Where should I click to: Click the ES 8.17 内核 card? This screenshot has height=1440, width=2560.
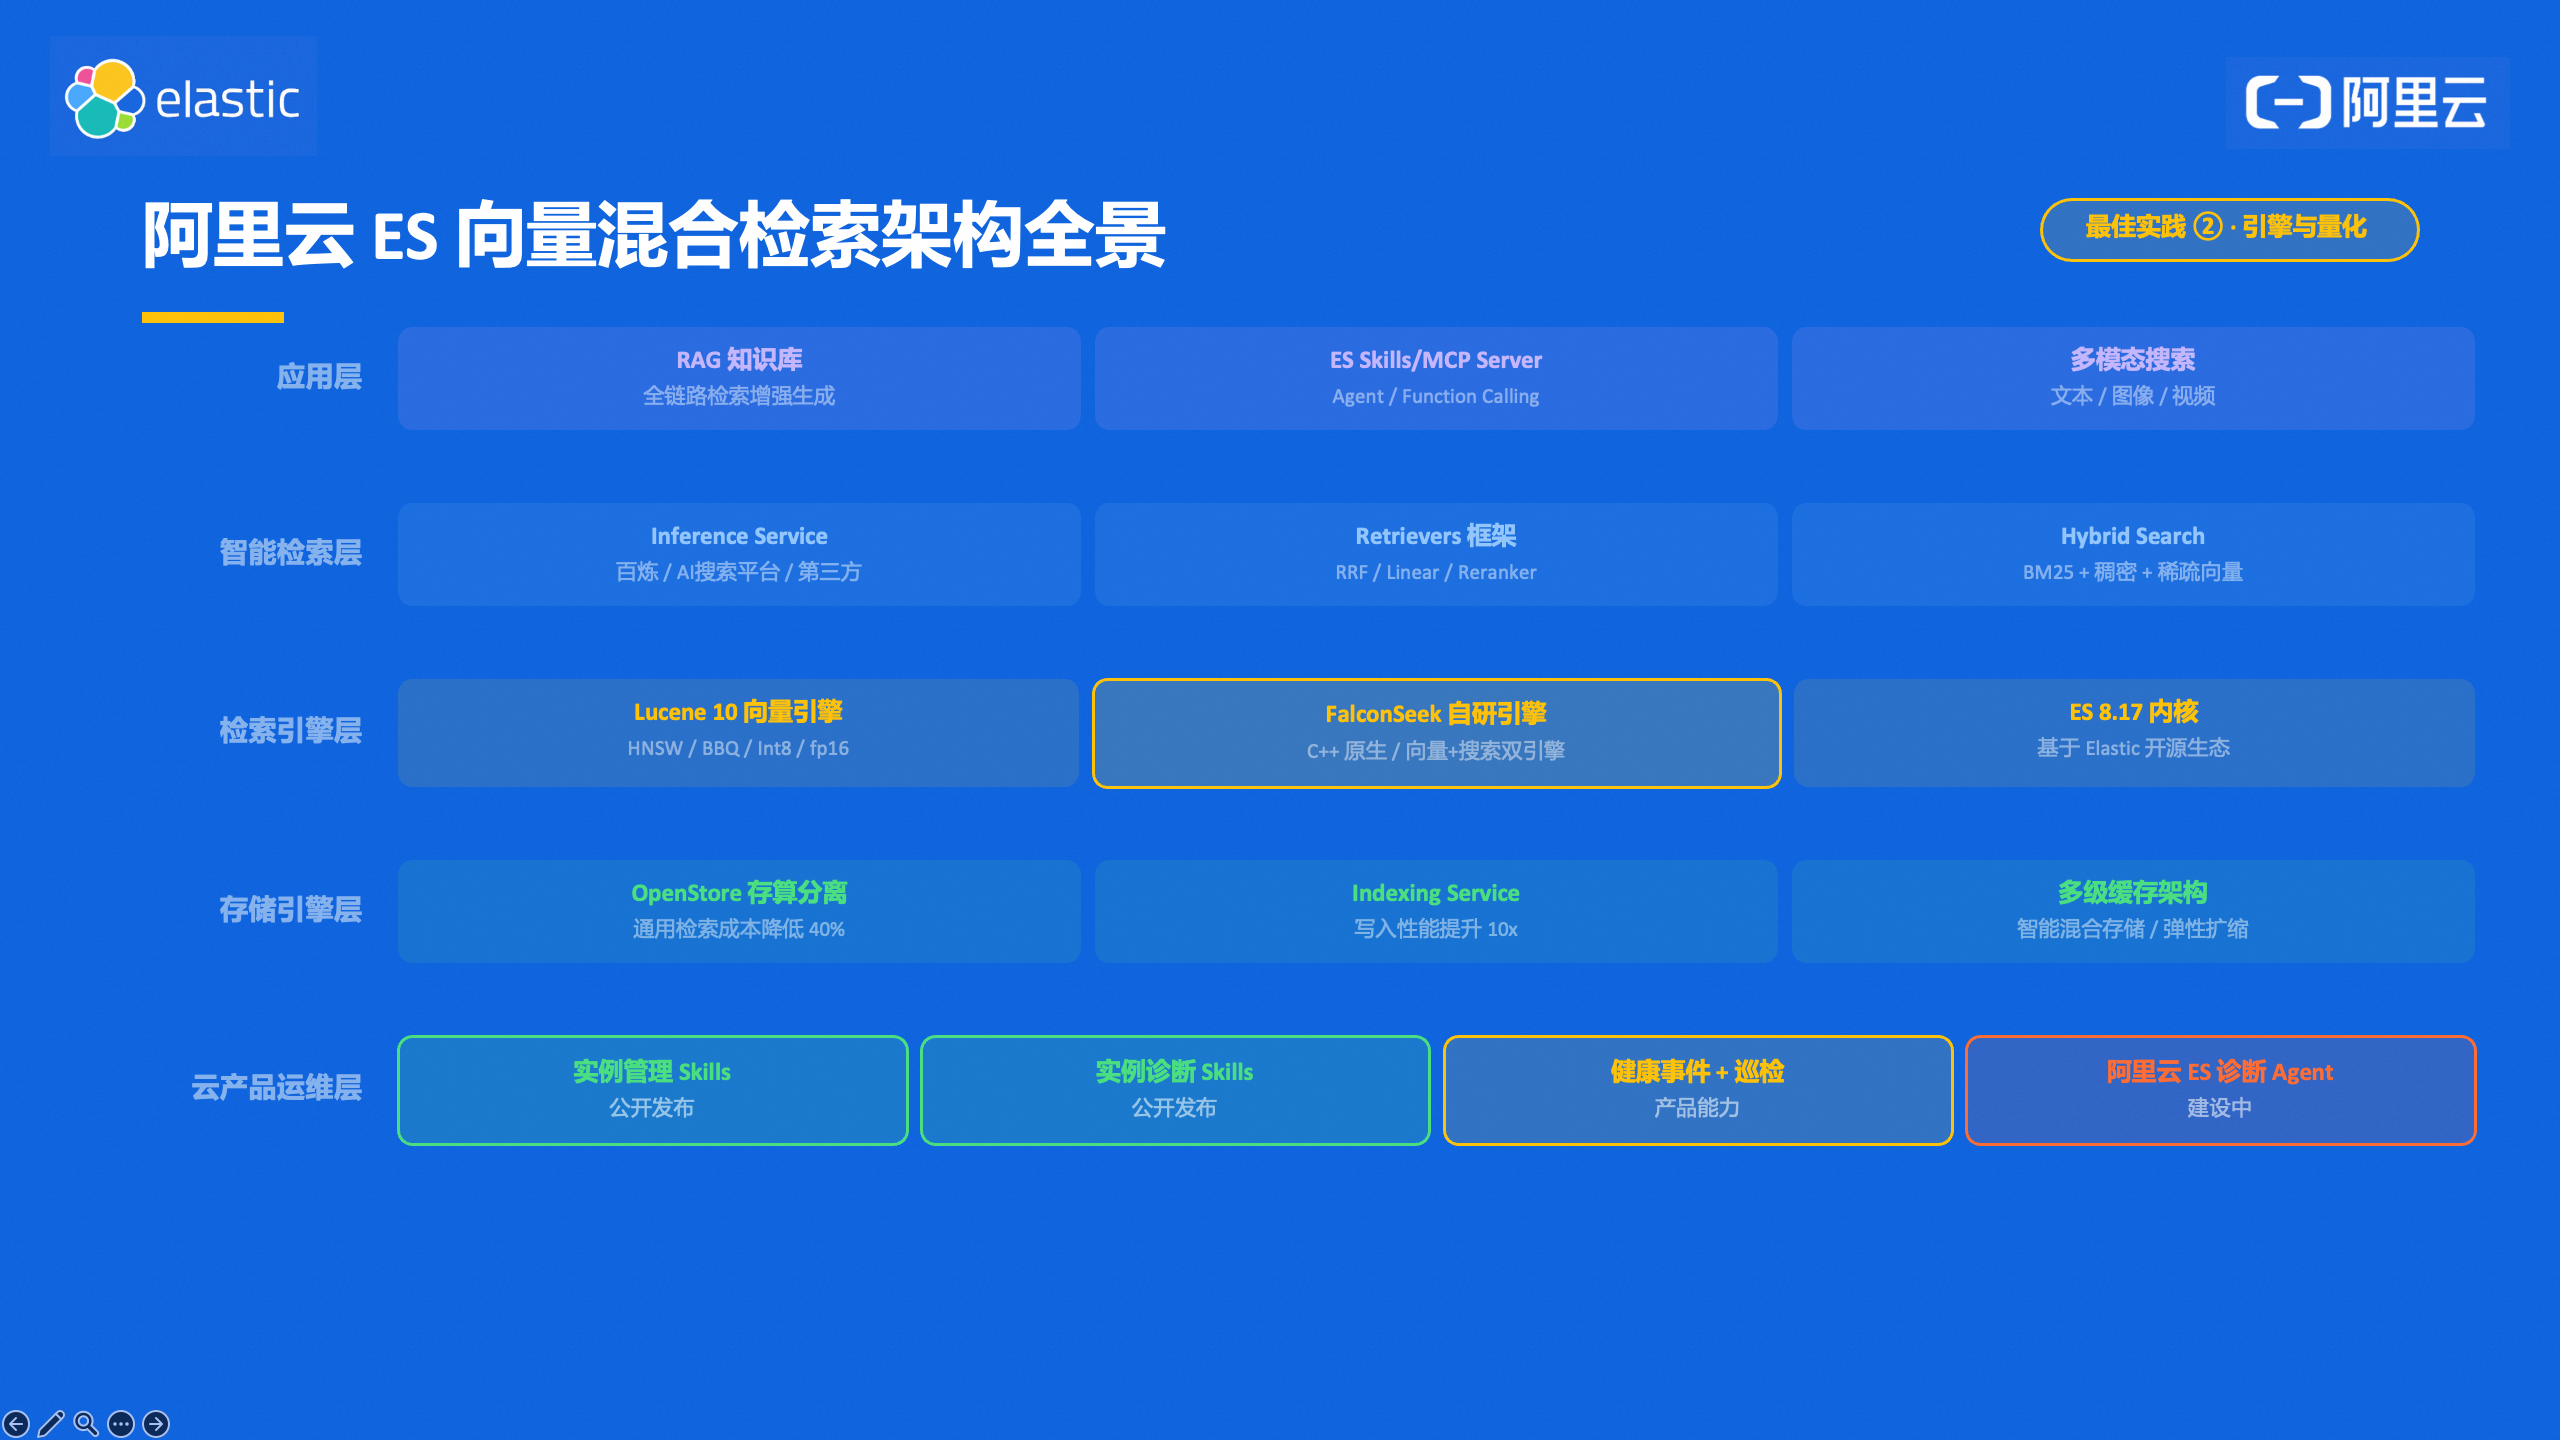pos(2134,732)
